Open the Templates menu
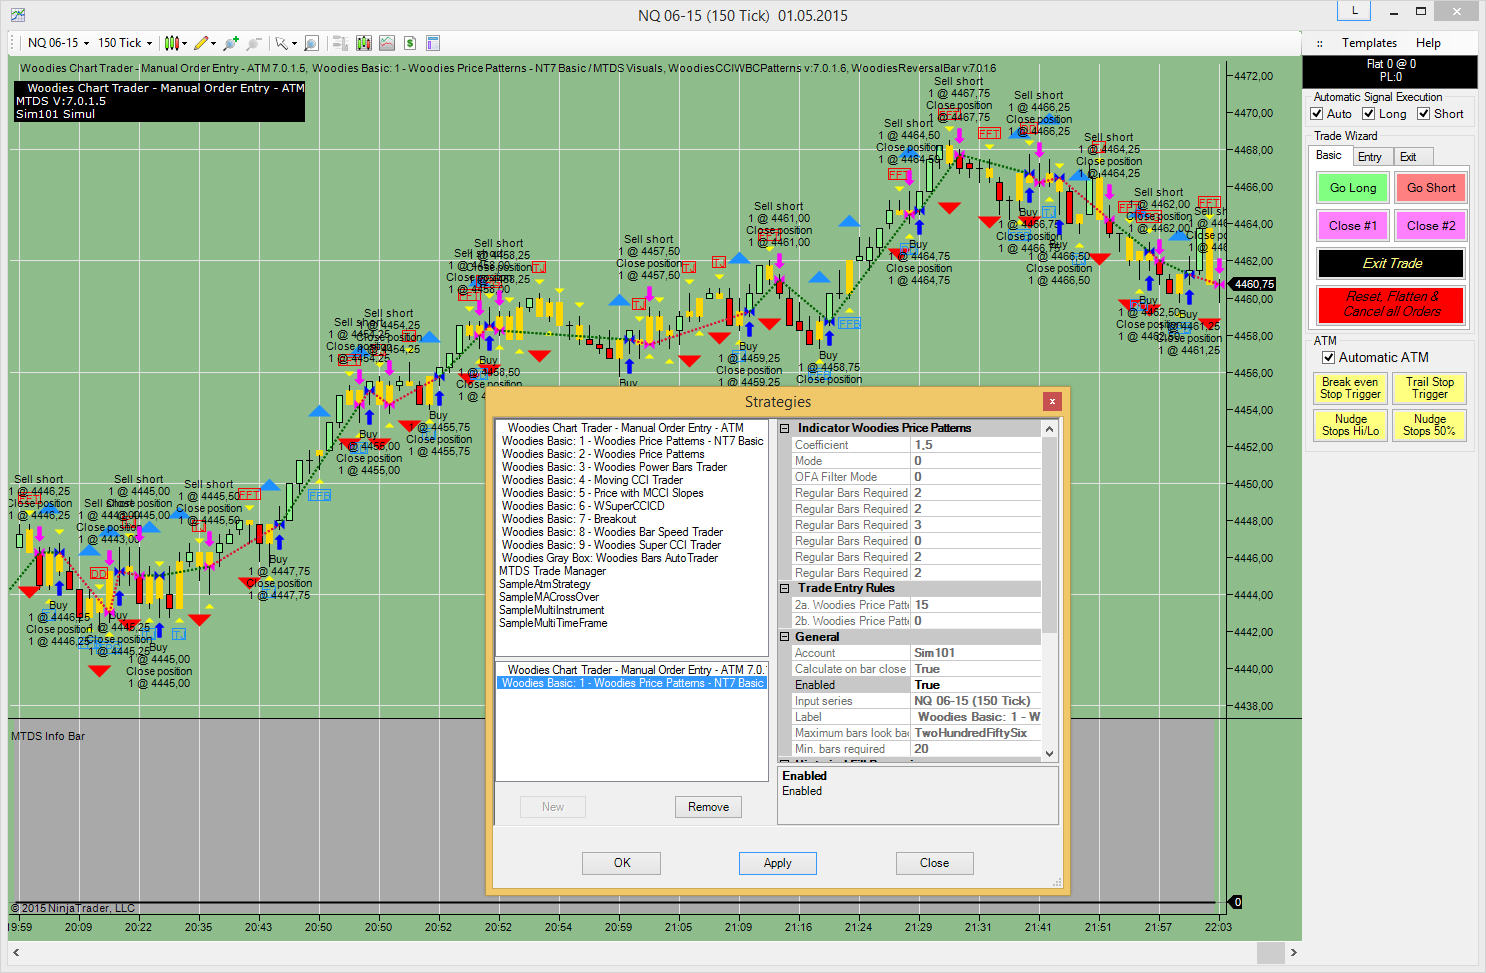This screenshot has width=1486, height=973. pyautogui.click(x=1369, y=43)
